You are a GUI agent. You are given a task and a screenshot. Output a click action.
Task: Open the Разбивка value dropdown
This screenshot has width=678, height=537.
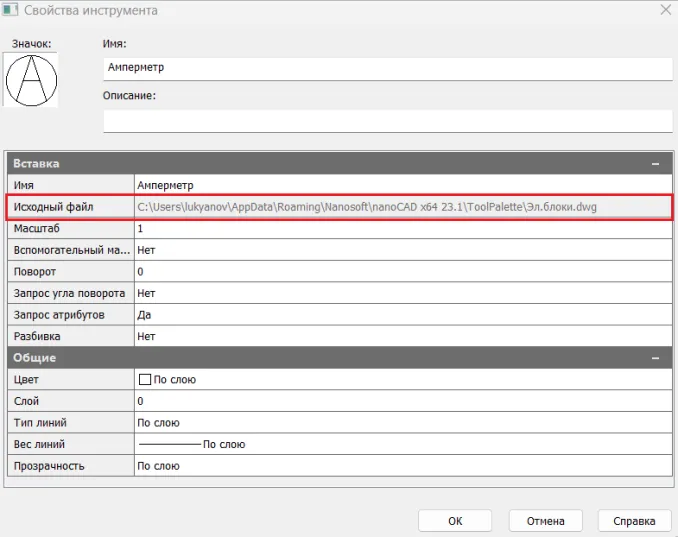(400, 337)
